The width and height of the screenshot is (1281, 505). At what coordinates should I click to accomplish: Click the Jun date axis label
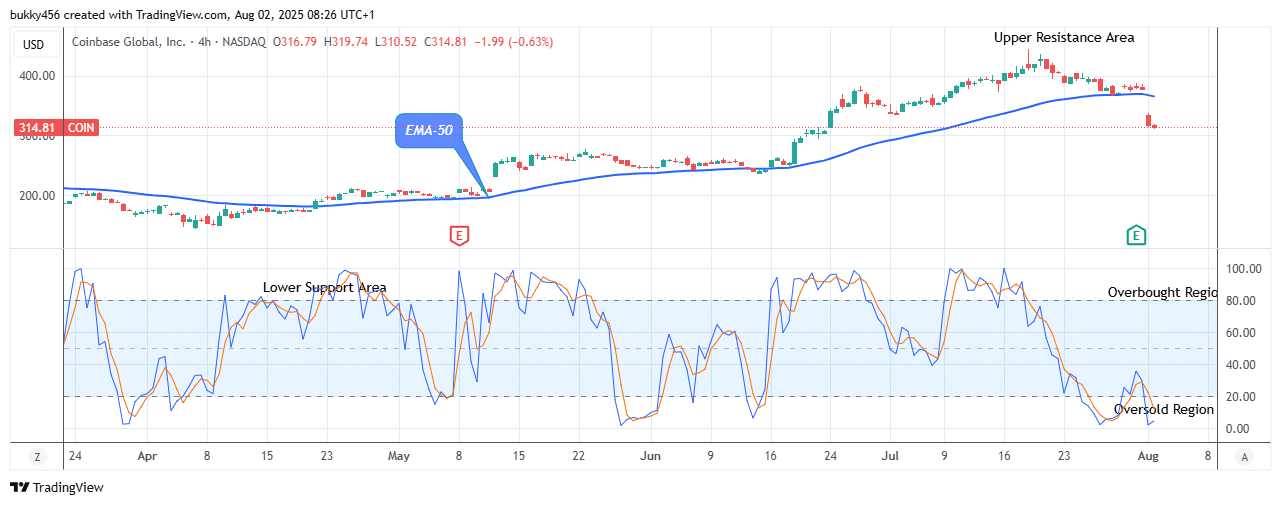point(650,456)
